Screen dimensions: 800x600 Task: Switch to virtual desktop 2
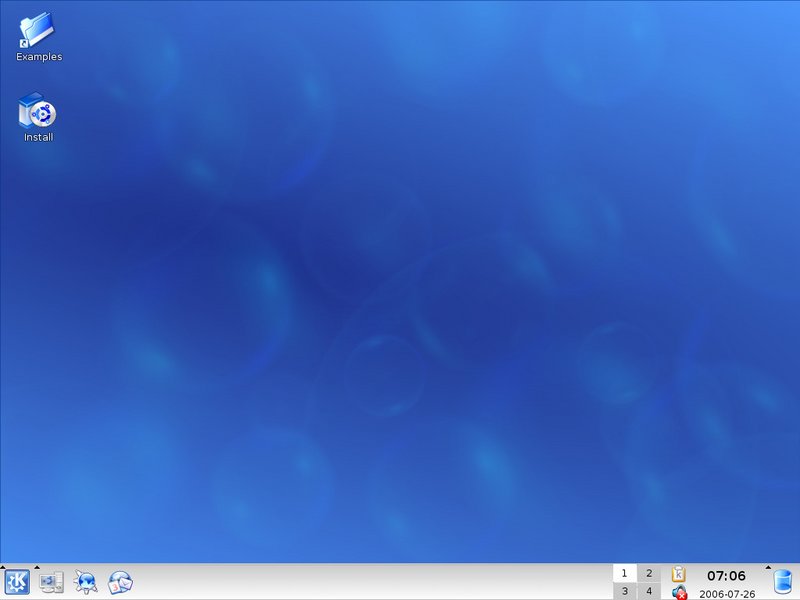pyautogui.click(x=649, y=573)
